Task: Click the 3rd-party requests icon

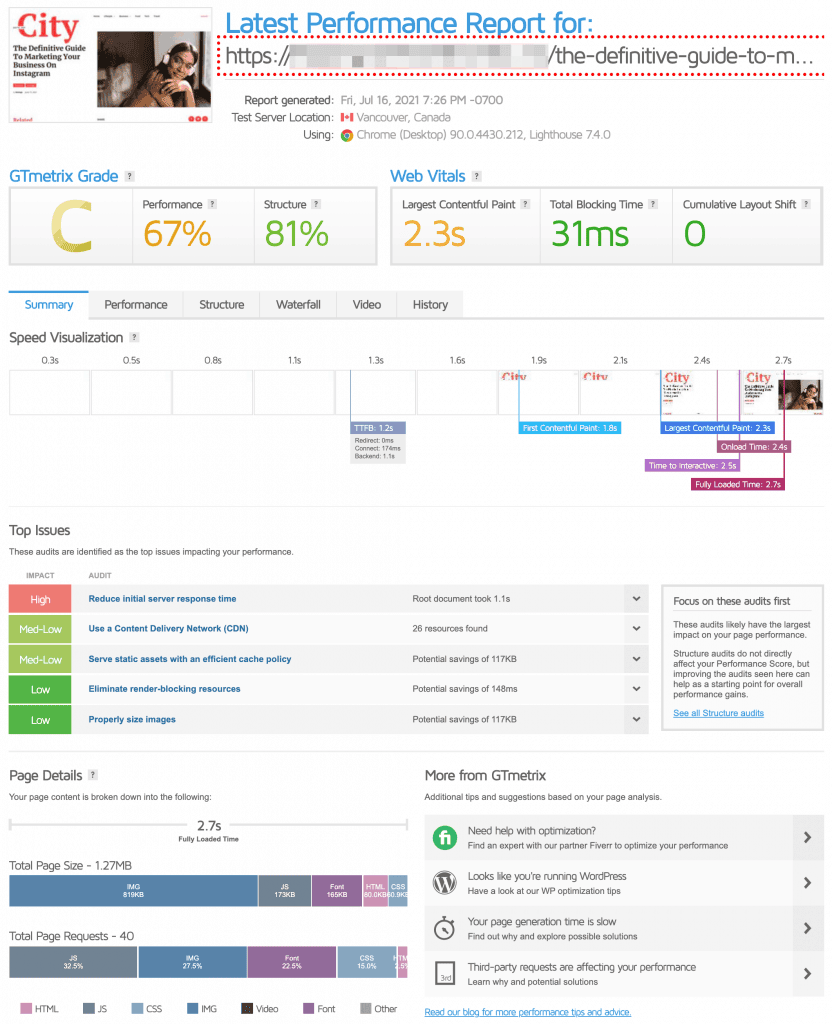Action: click(445, 973)
